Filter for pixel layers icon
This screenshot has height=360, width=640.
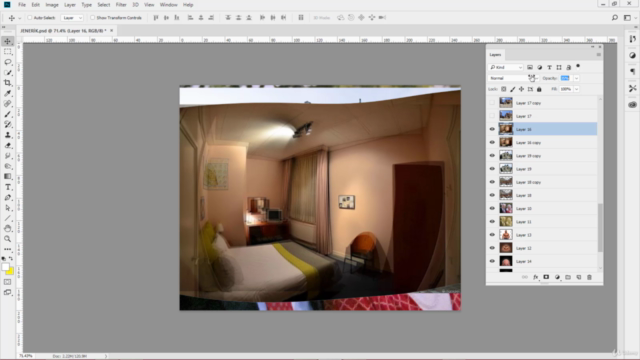point(530,67)
